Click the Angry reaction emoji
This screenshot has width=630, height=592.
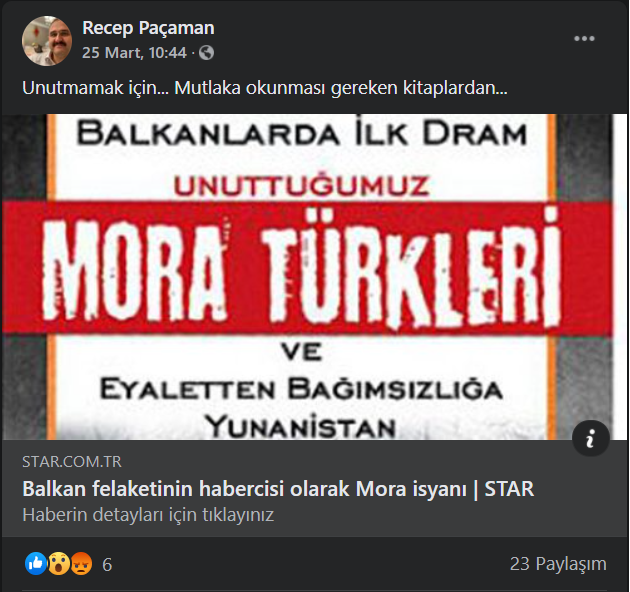pos(81,563)
